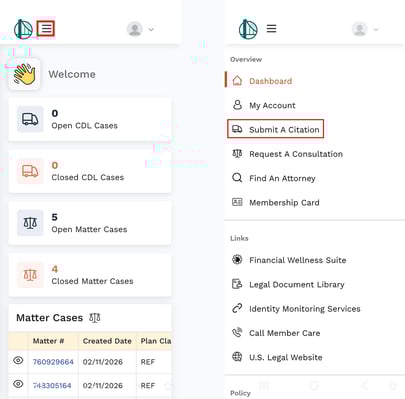
Task: Expand profile chevron beside avatar in left screen
Action: [151, 30]
